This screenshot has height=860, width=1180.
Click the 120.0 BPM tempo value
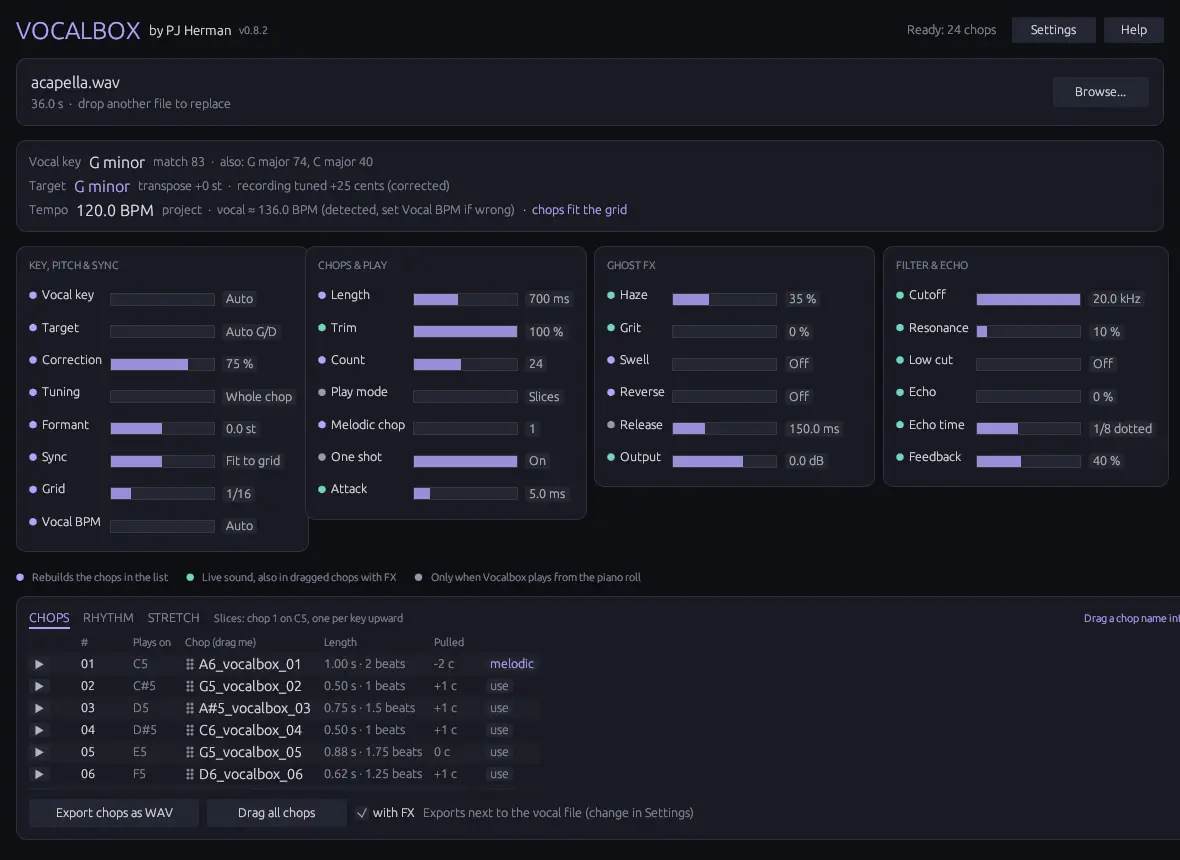(115, 210)
